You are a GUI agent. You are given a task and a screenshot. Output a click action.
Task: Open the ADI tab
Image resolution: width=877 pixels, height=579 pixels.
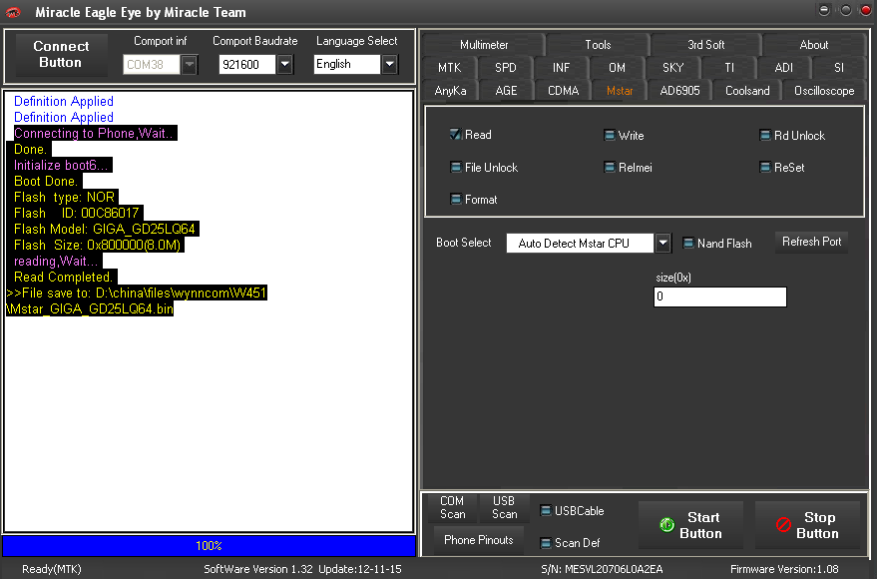[784, 68]
